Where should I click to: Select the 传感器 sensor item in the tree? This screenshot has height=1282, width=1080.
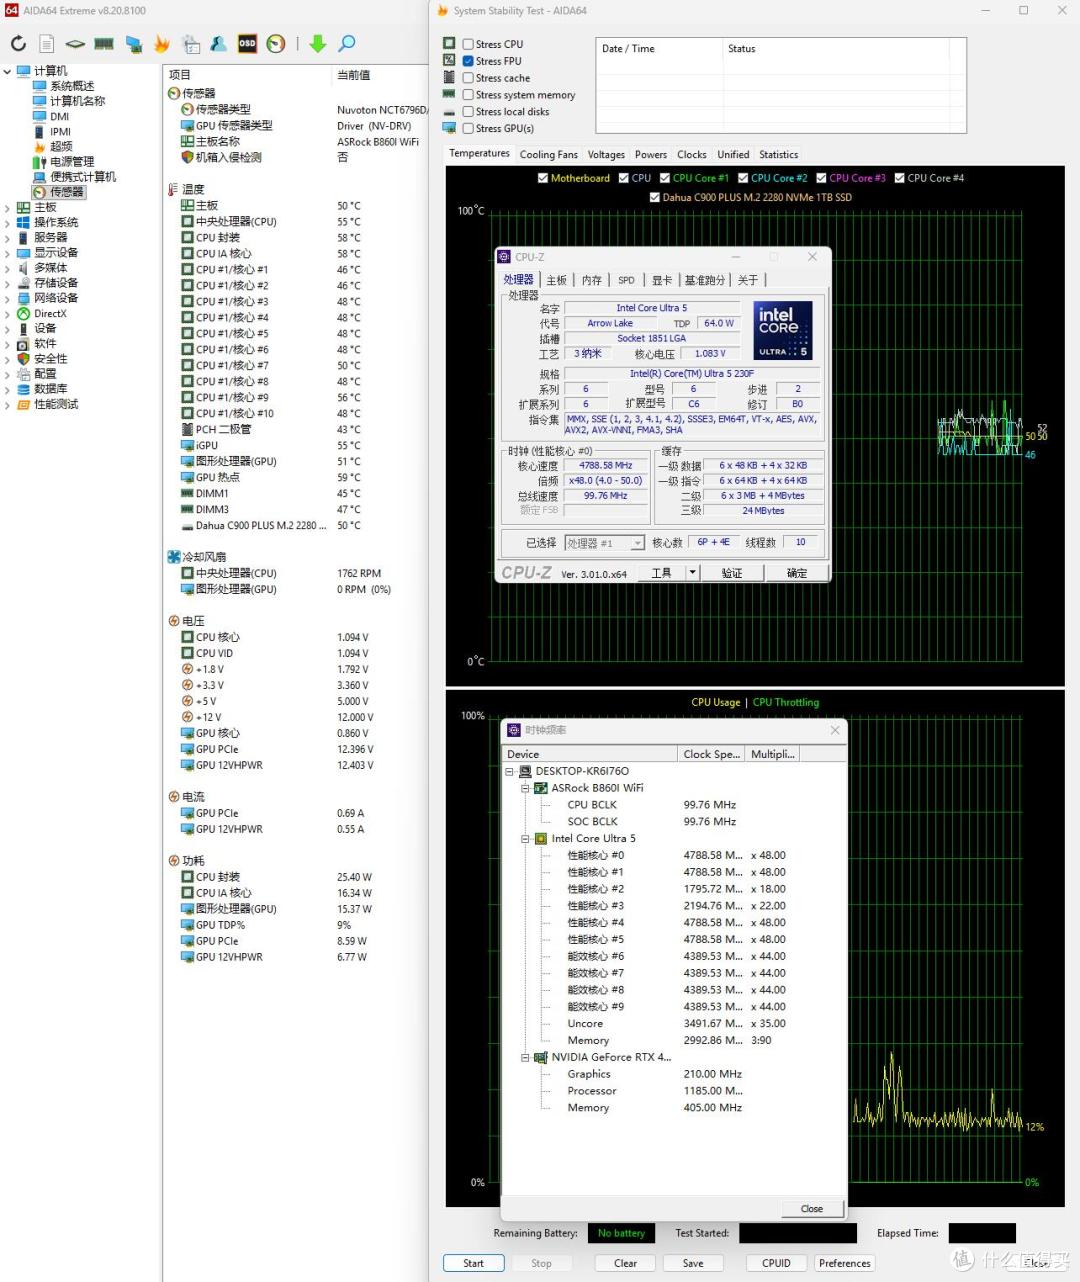59,192
